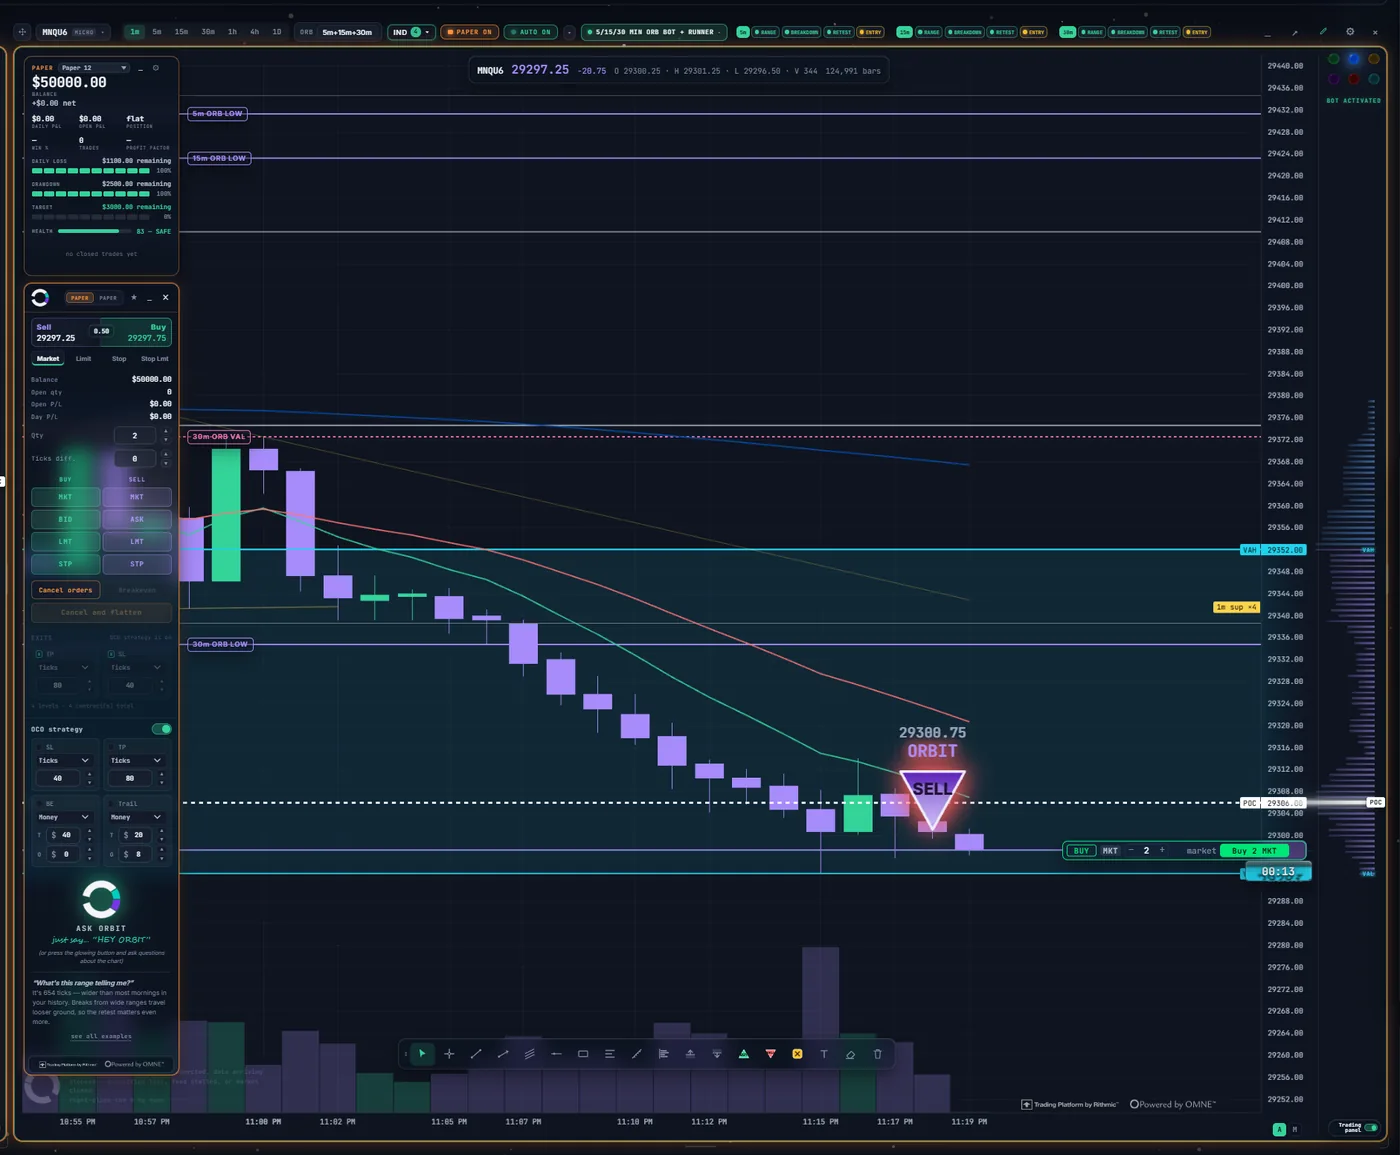Screen dimensions: 1400x1155
Task: Click the glowing Ask Orbit button
Action: click(101, 900)
